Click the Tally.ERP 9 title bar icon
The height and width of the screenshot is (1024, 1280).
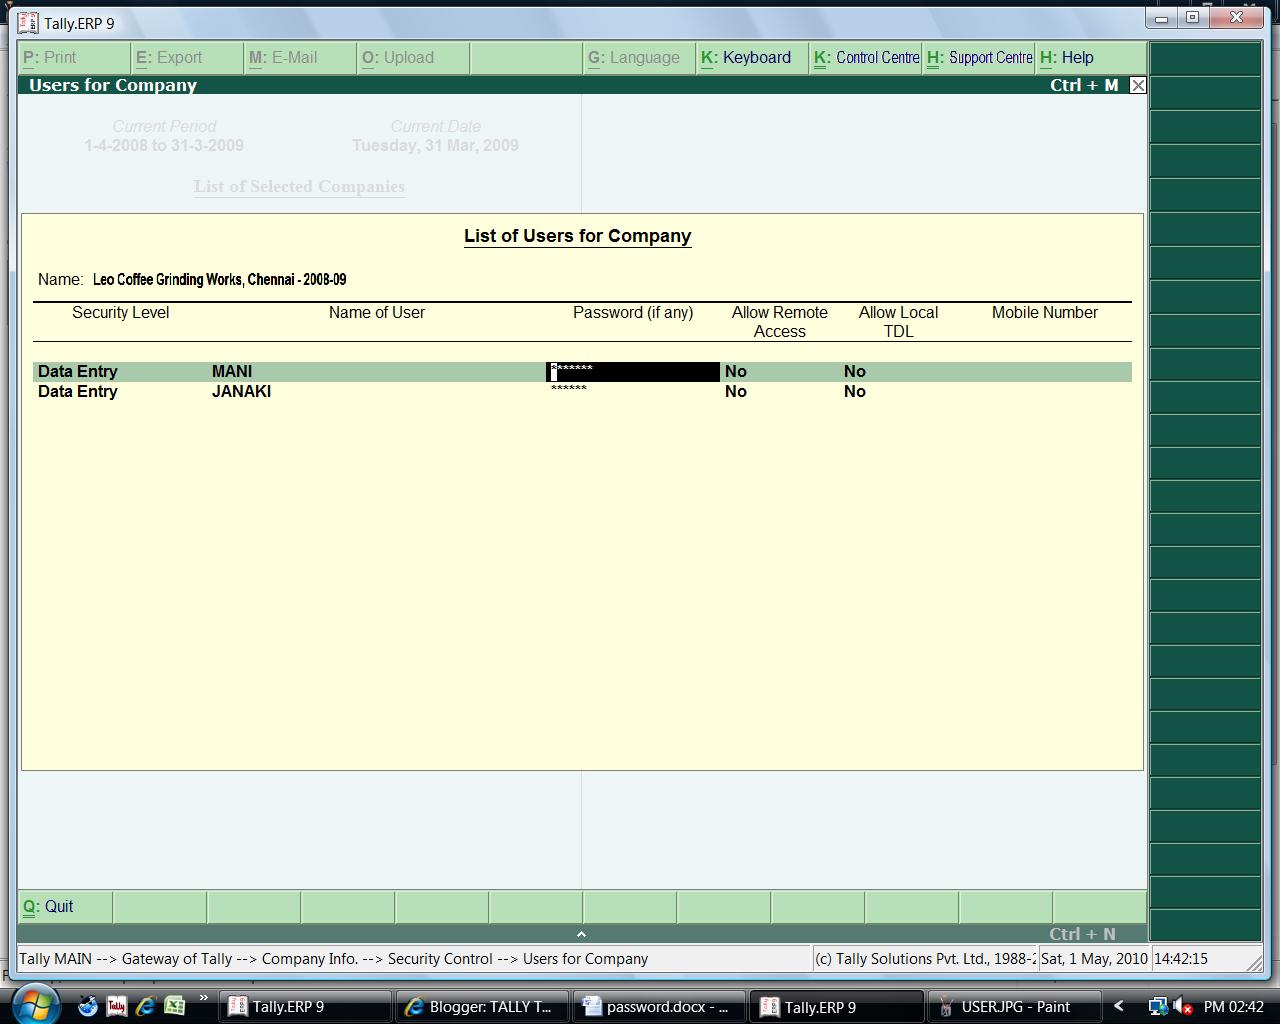click(x=29, y=22)
